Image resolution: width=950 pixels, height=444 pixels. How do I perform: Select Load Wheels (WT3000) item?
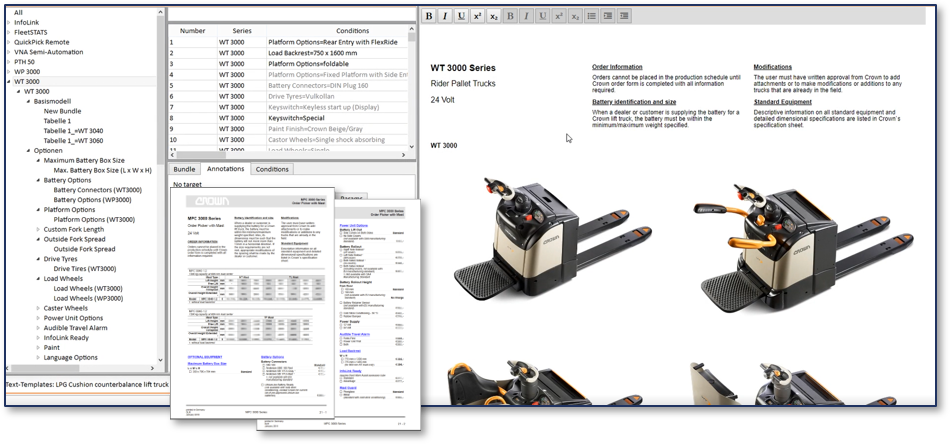pos(88,288)
